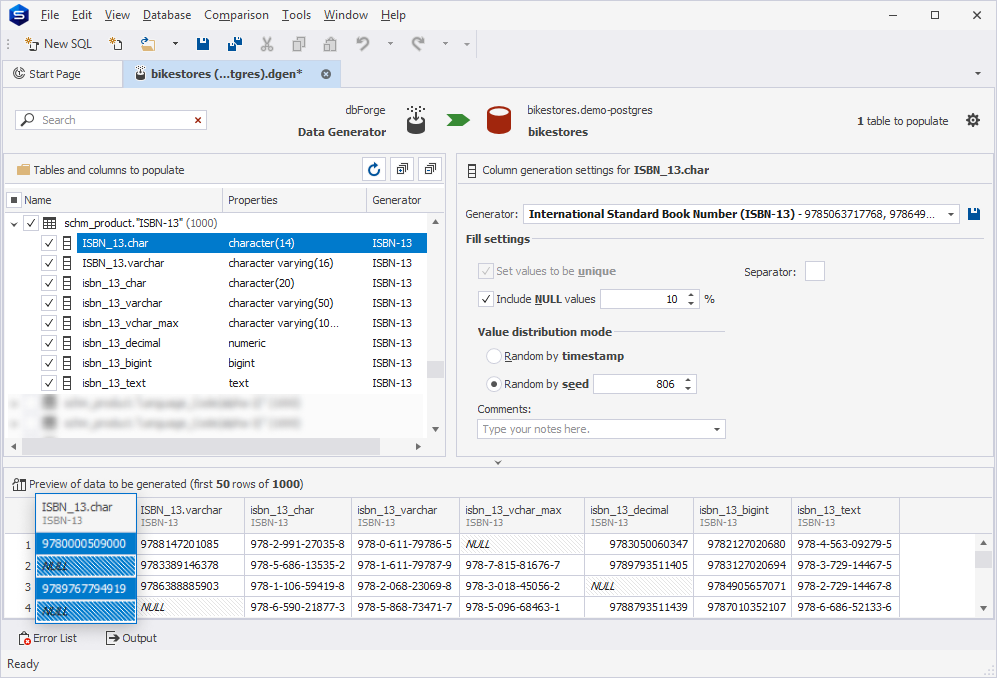Screen dimensions: 997x678
Task: Click the Copy icon in toolbar
Action: point(298,44)
